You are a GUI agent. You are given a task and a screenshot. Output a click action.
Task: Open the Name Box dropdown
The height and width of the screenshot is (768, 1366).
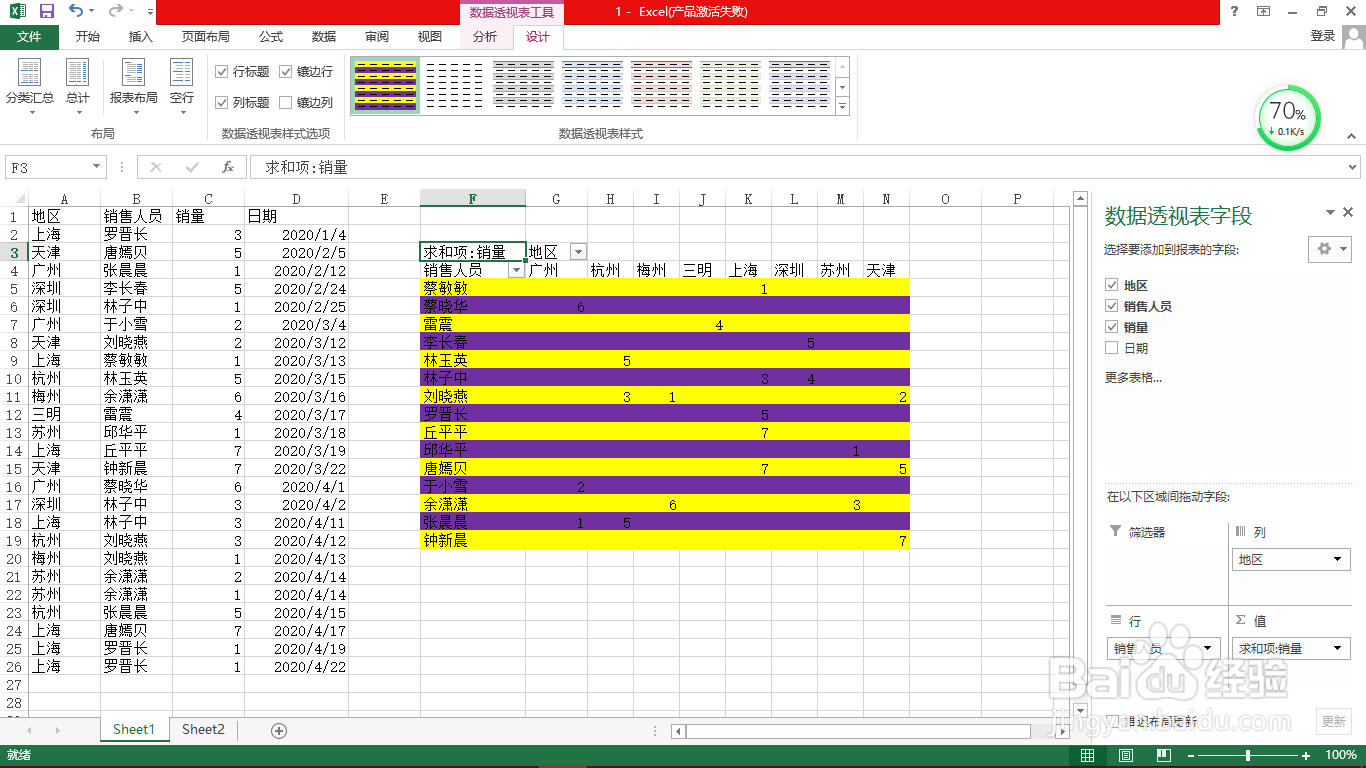[97, 167]
